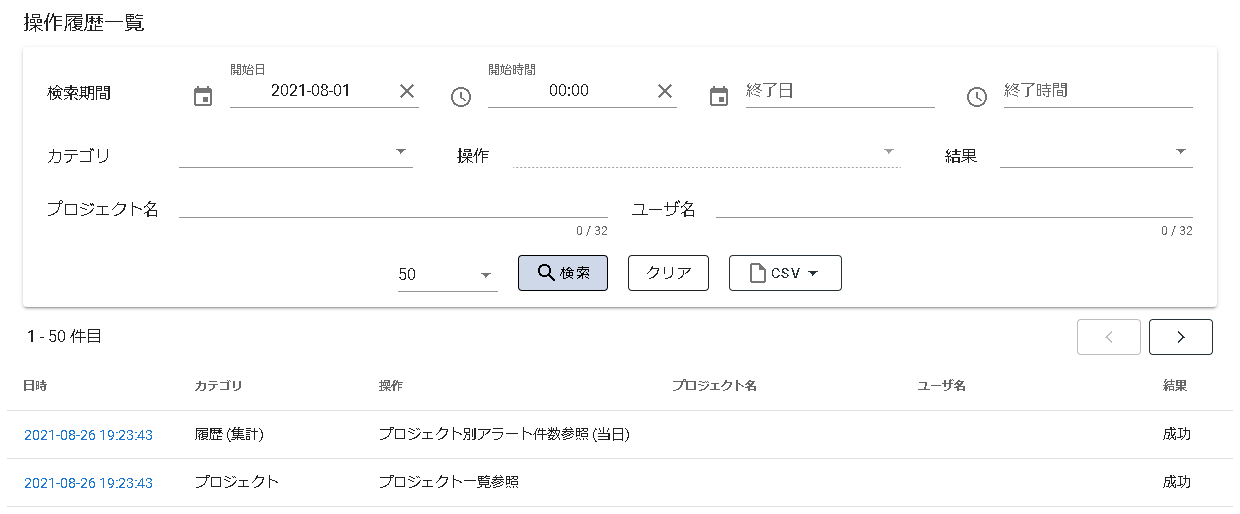Focus the 終了時間 end time field
Screen dimensions: 1240x514
coord(1096,91)
